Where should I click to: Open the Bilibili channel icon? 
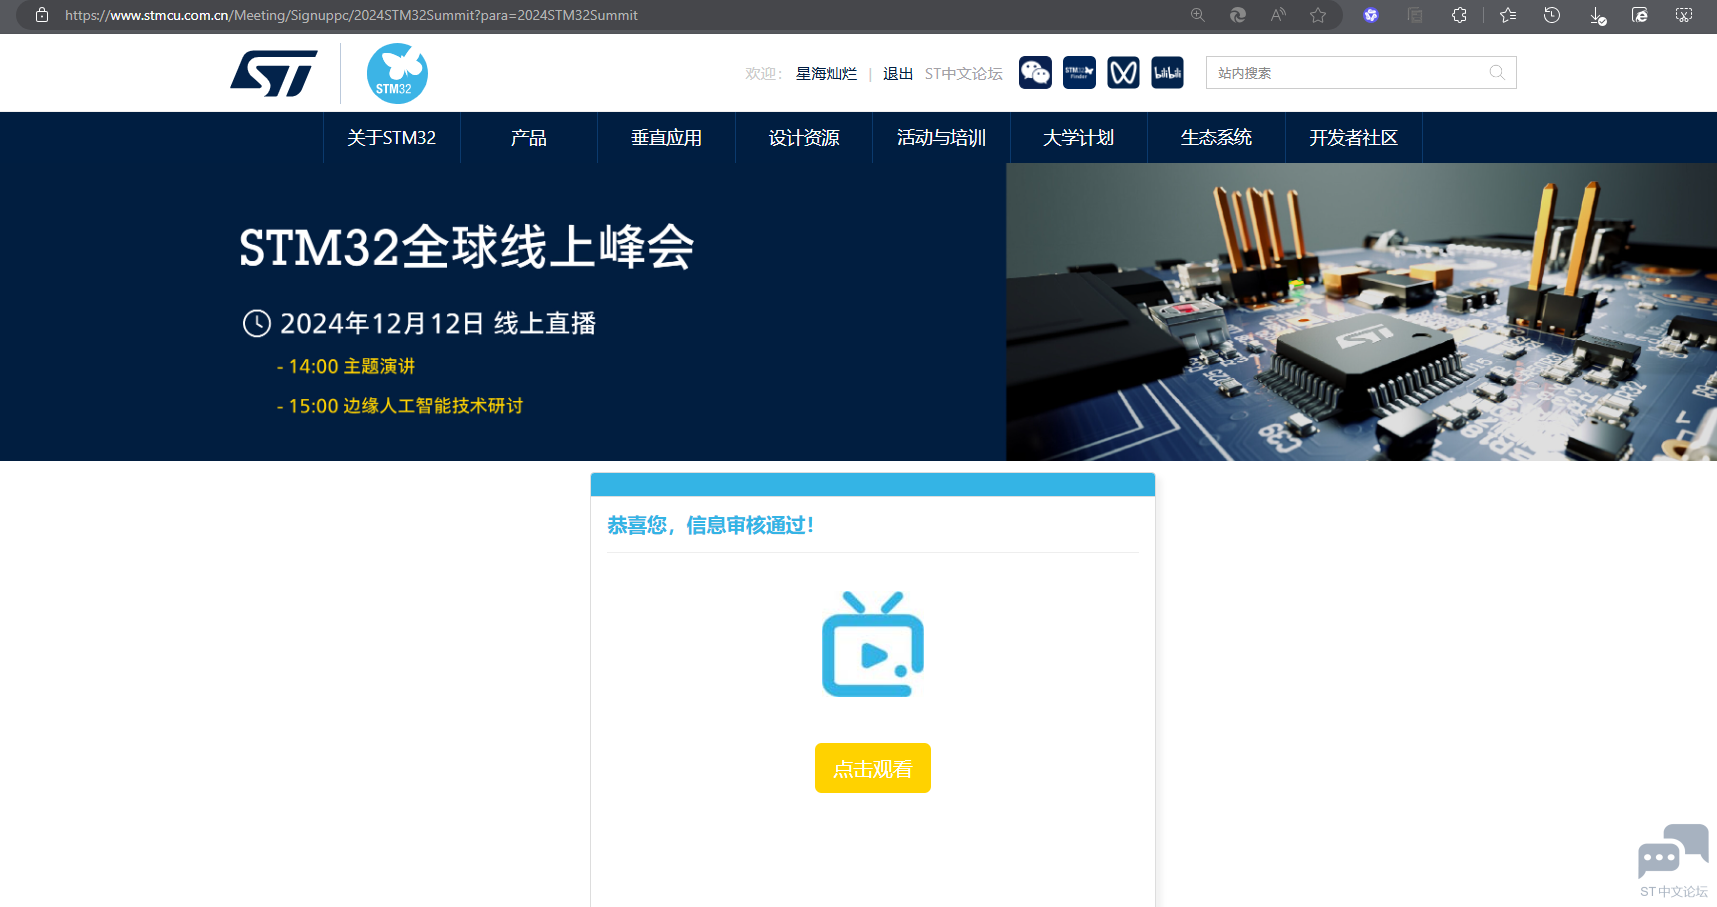tap(1167, 73)
